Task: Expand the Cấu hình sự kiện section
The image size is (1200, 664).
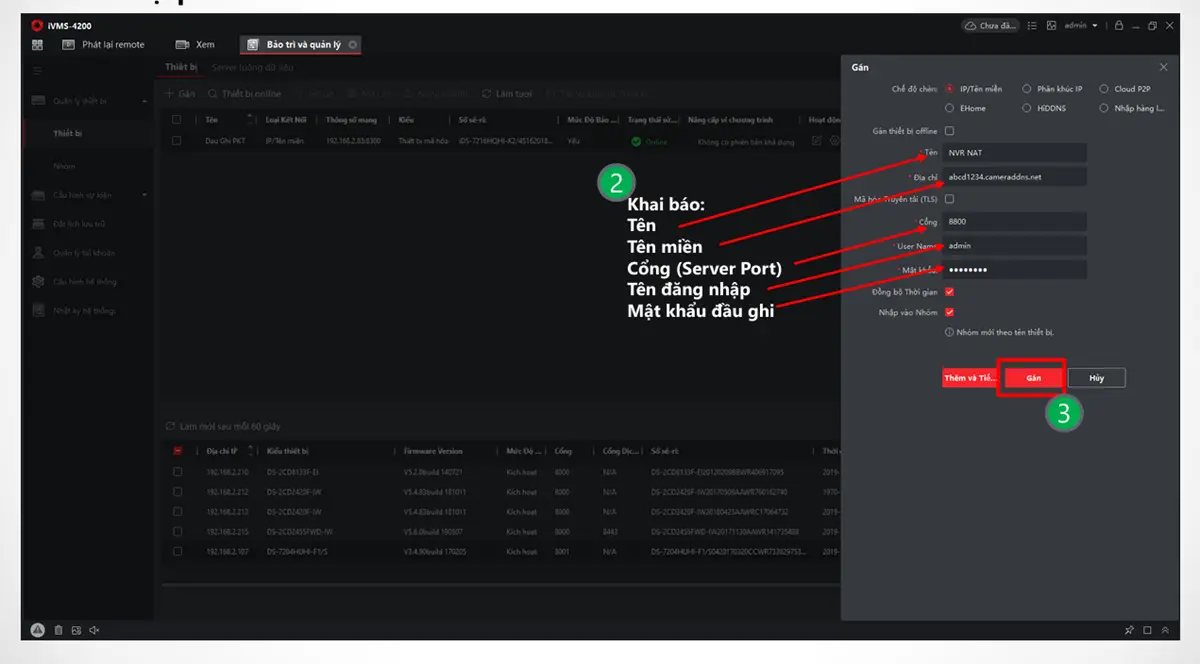Action: tap(144, 194)
